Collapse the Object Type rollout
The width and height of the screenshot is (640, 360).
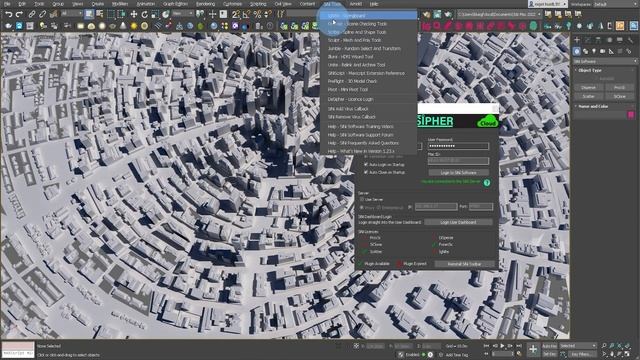point(590,70)
